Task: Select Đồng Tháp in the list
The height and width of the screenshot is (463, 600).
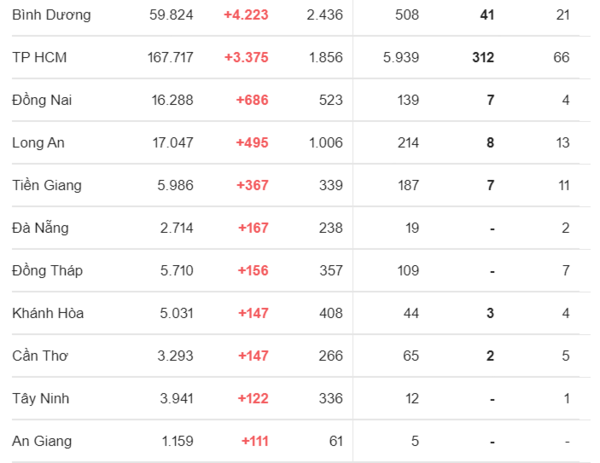Action: point(47,271)
